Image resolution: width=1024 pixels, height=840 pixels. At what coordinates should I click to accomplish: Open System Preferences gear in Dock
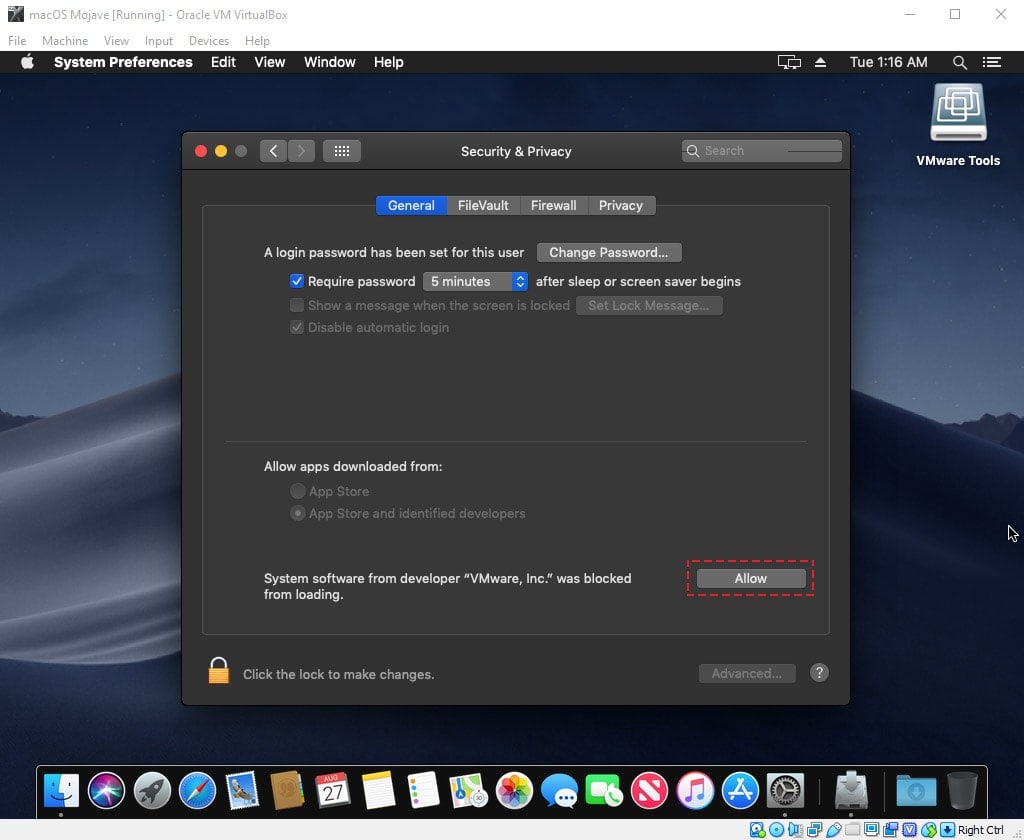(785, 790)
